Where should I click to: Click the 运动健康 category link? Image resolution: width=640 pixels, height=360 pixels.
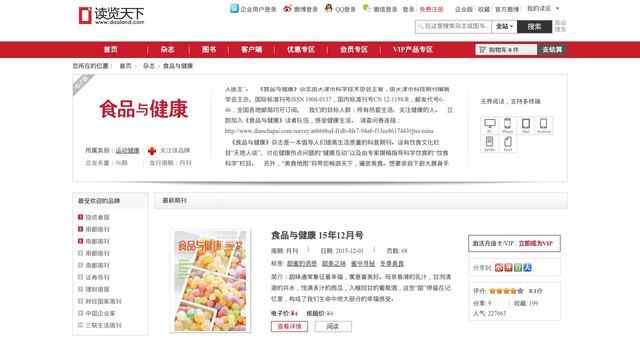(x=127, y=151)
